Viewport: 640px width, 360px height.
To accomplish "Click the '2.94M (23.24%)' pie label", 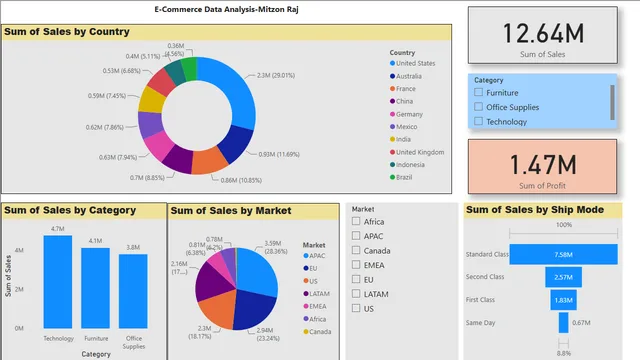I will pos(268,334).
